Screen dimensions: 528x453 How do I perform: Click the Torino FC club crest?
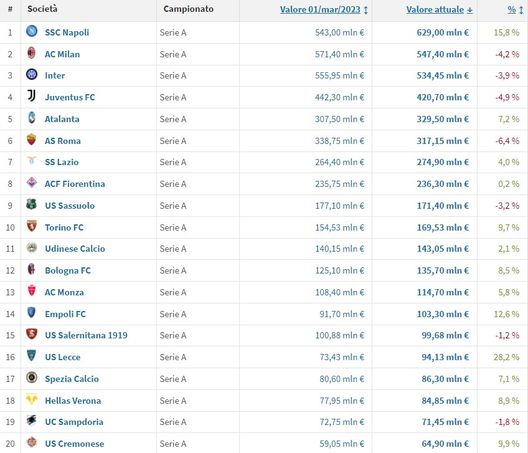[32, 226]
